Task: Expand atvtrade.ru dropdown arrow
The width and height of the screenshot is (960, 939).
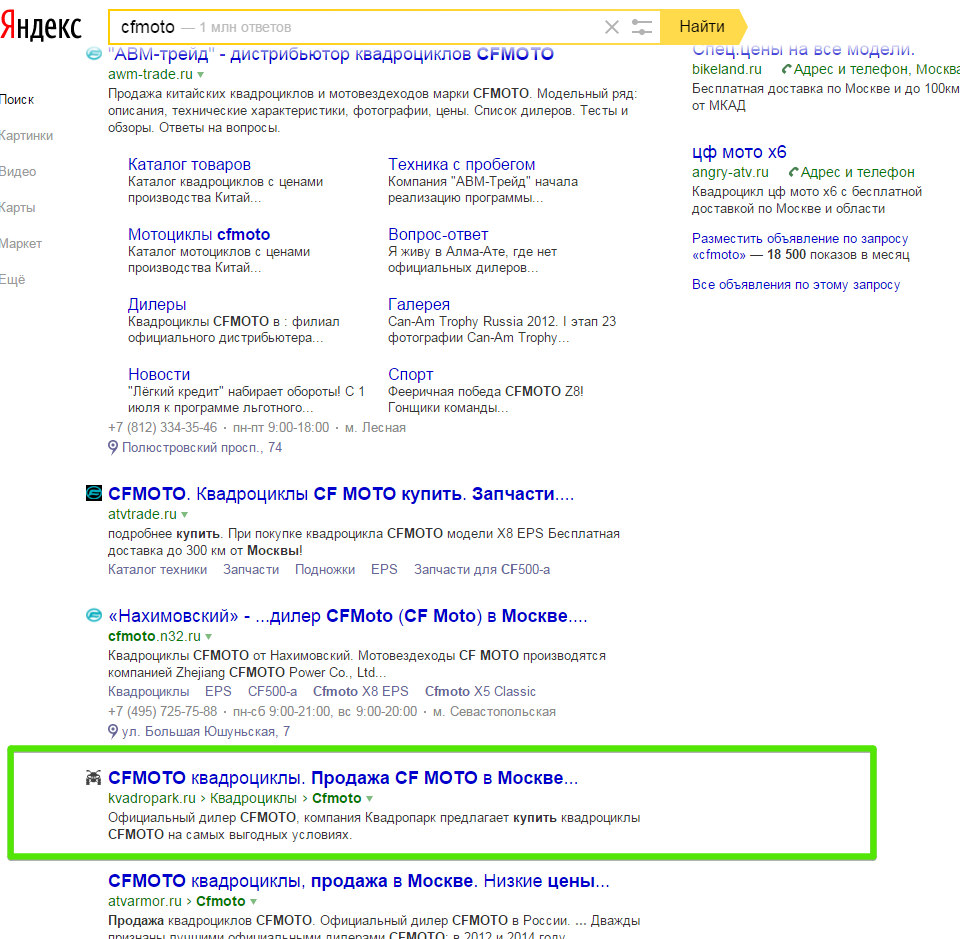Action: 185,515
